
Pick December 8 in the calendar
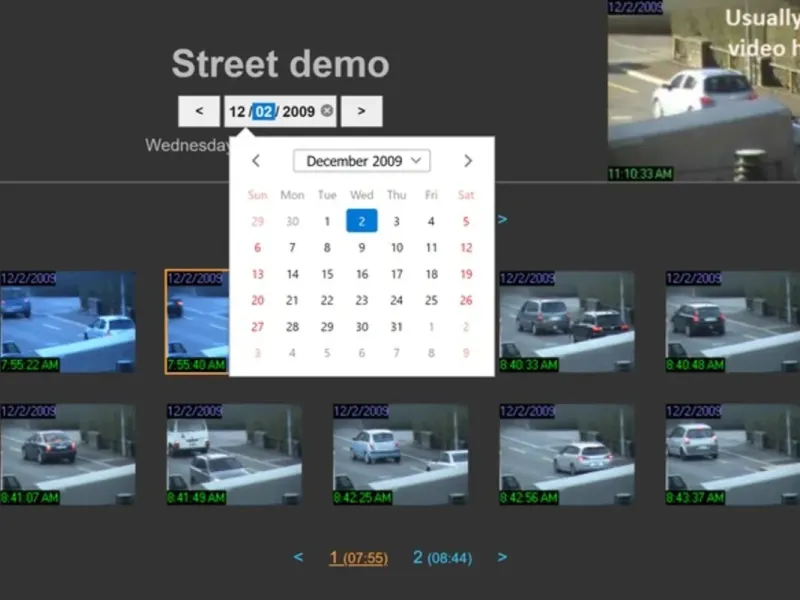(x=327, y=247)
